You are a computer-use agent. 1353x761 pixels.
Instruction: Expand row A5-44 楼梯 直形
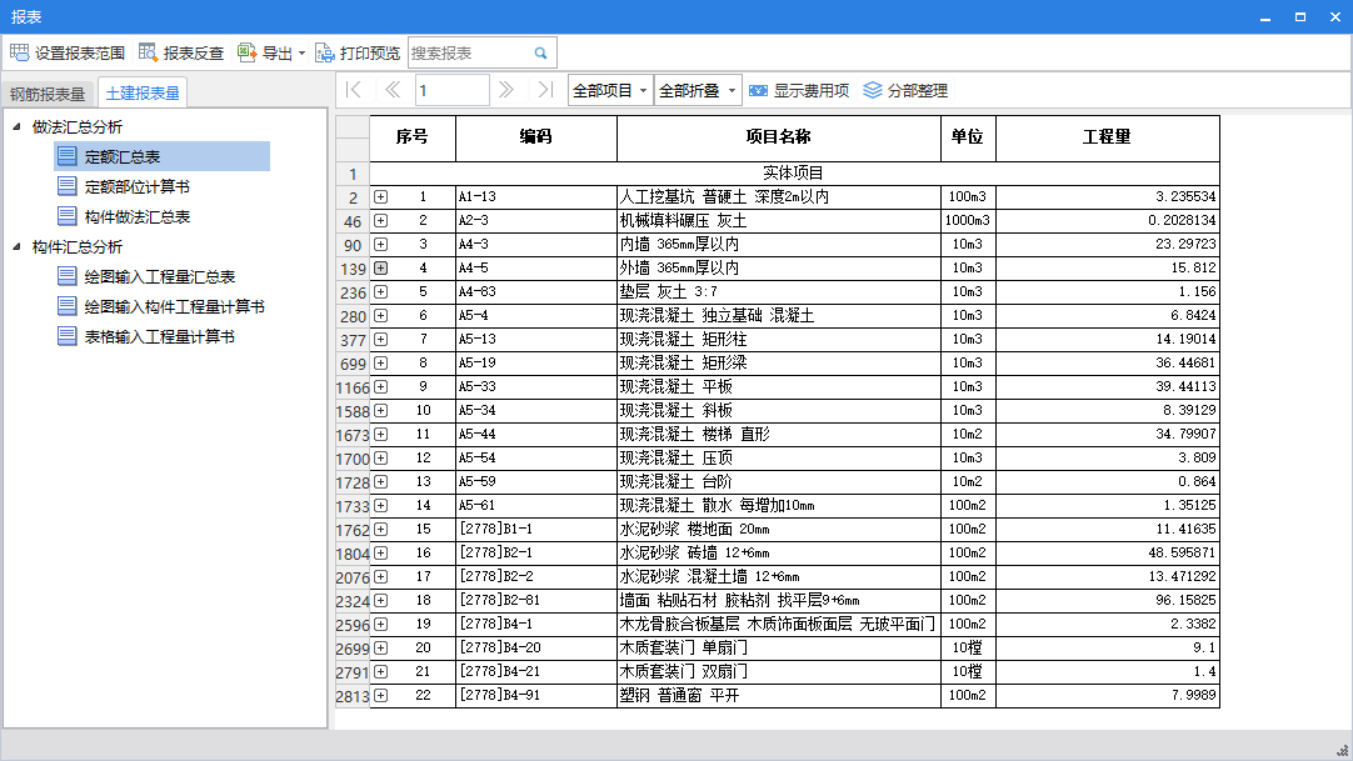pyautogui.click(x=381, y=435)
